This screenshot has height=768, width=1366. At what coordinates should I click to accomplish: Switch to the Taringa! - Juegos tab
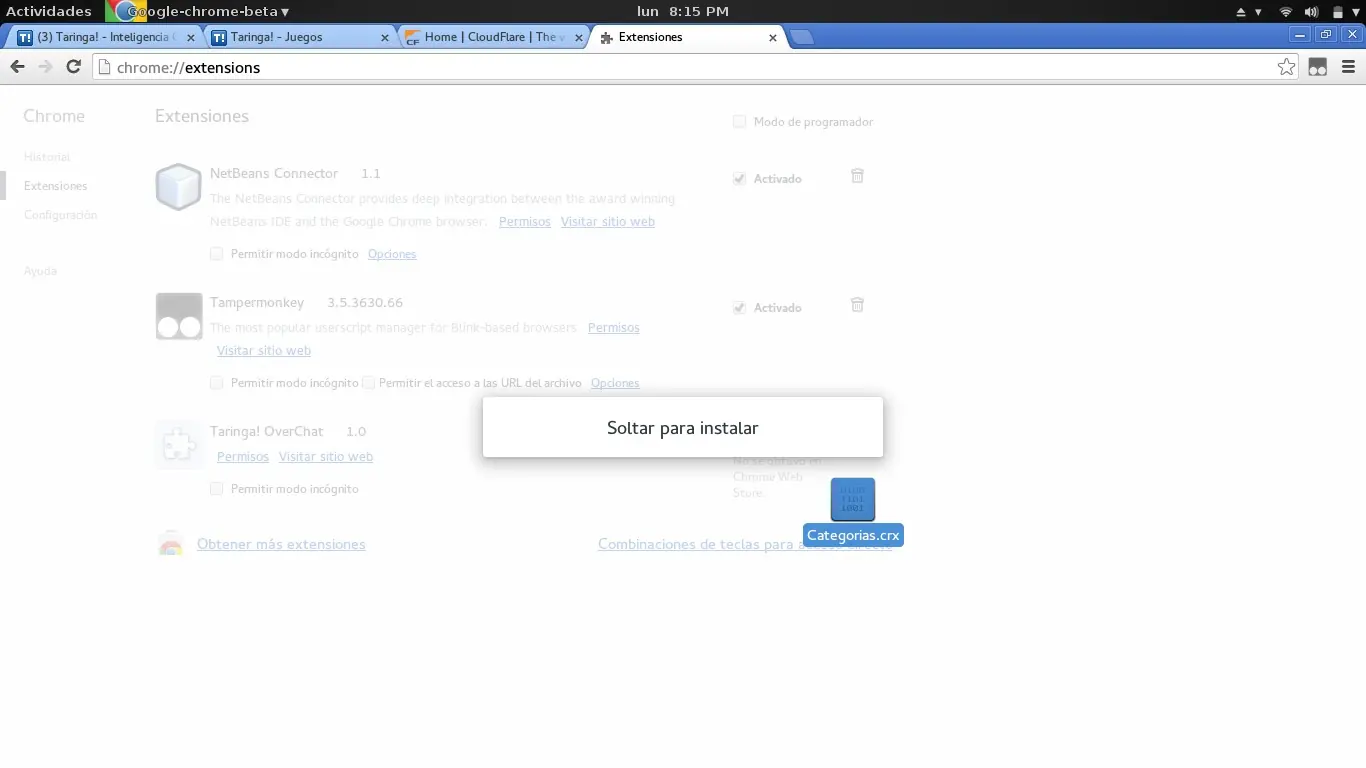click(x=300, y=37)
